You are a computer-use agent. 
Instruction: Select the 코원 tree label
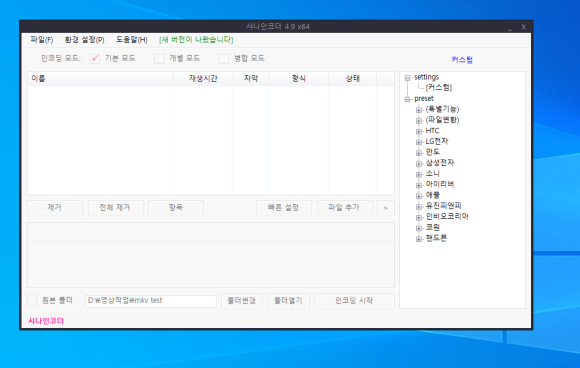tap(432, 227)
